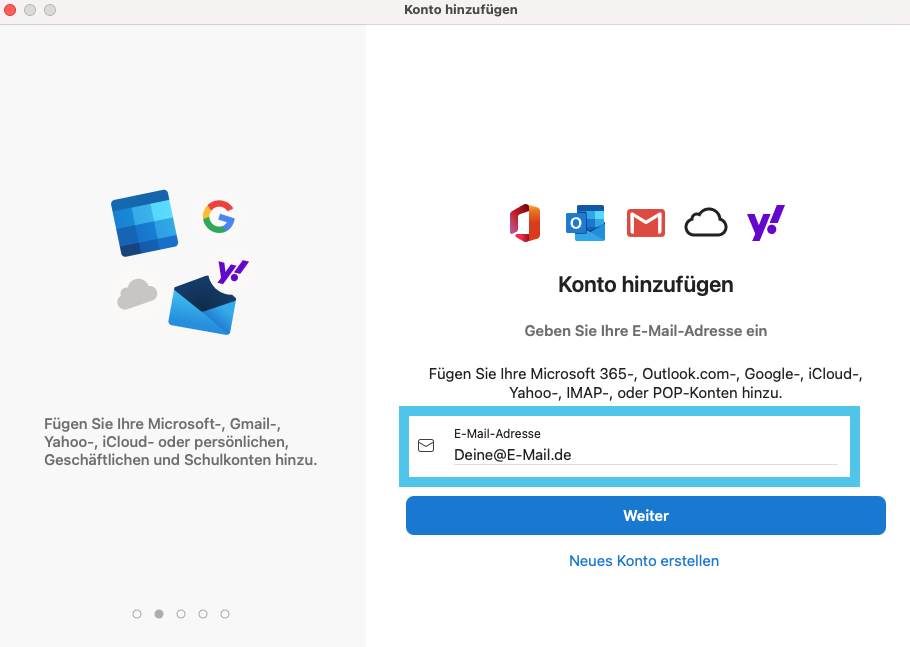Click the grey cloud illustration icon
Image resolution: width=910 pixels, height=647 pixels.
[x=137, y=294]
